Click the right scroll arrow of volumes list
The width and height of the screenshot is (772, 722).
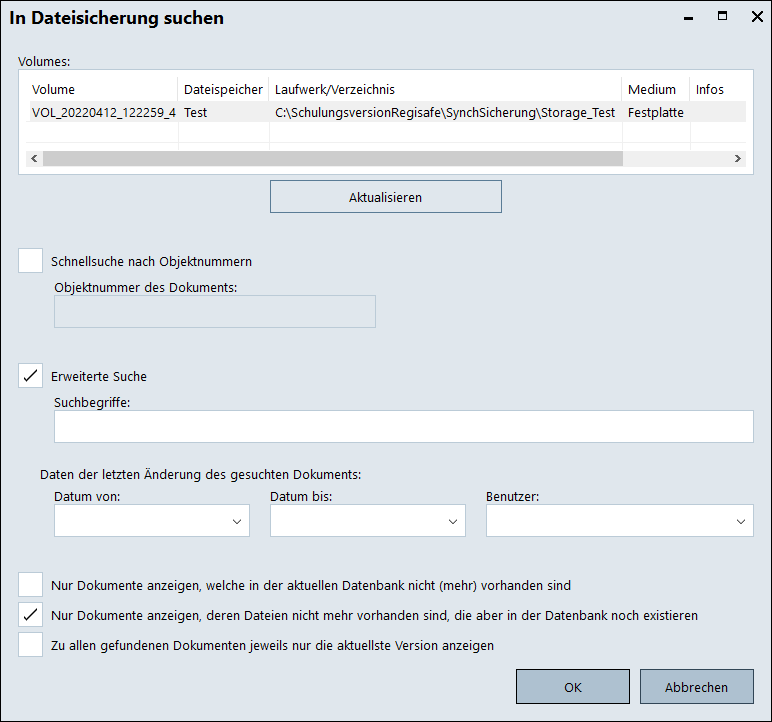(737, 159)
